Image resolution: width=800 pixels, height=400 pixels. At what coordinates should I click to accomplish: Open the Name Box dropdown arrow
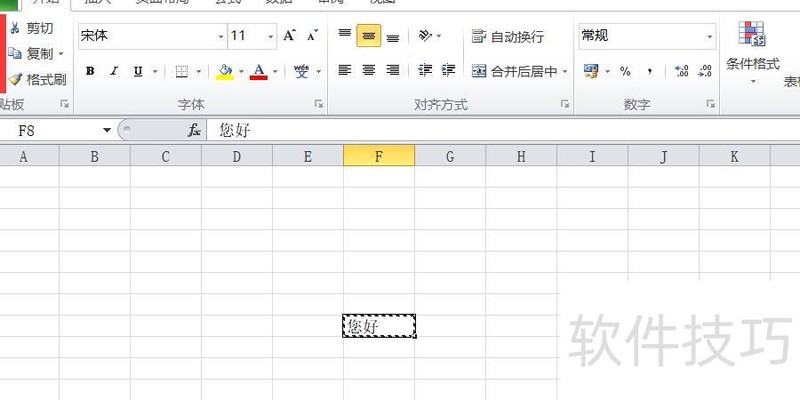107,131
